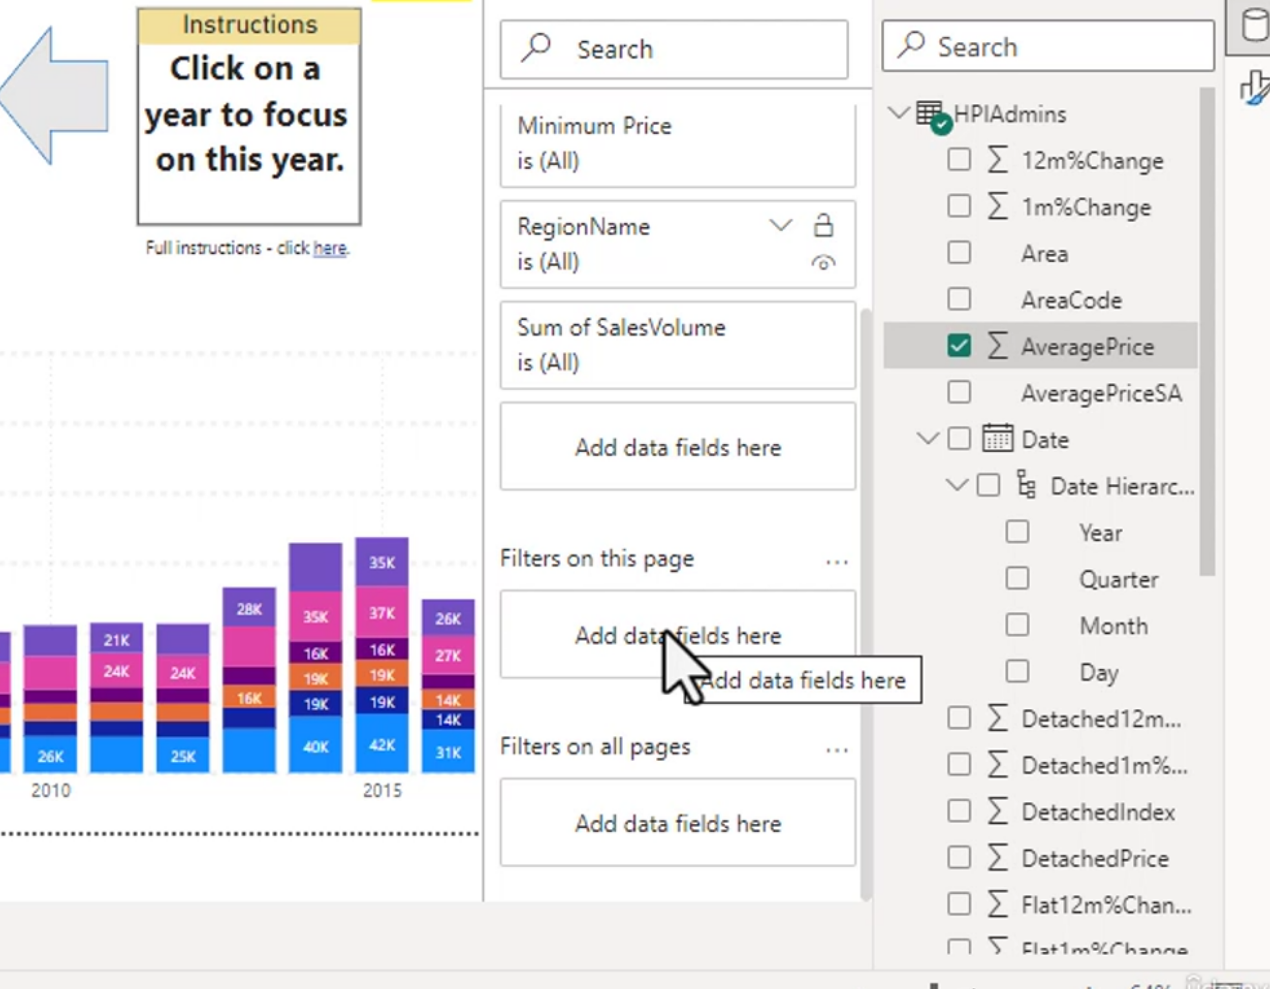Click the all-pages Add data fields well
Image resolution: width=1270 pixels, height=989 pixels.
click(678, 823)
